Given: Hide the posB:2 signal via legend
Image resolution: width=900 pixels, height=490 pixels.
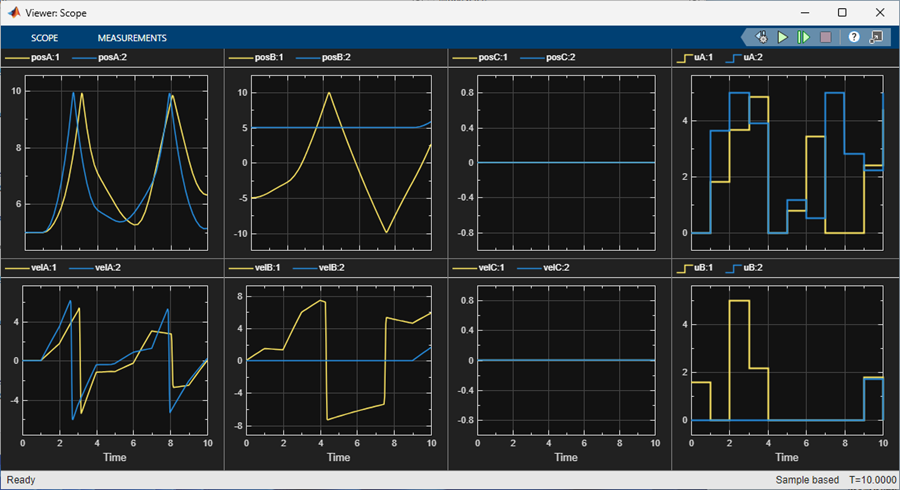Looking at the screenshot, I should 337,58.
